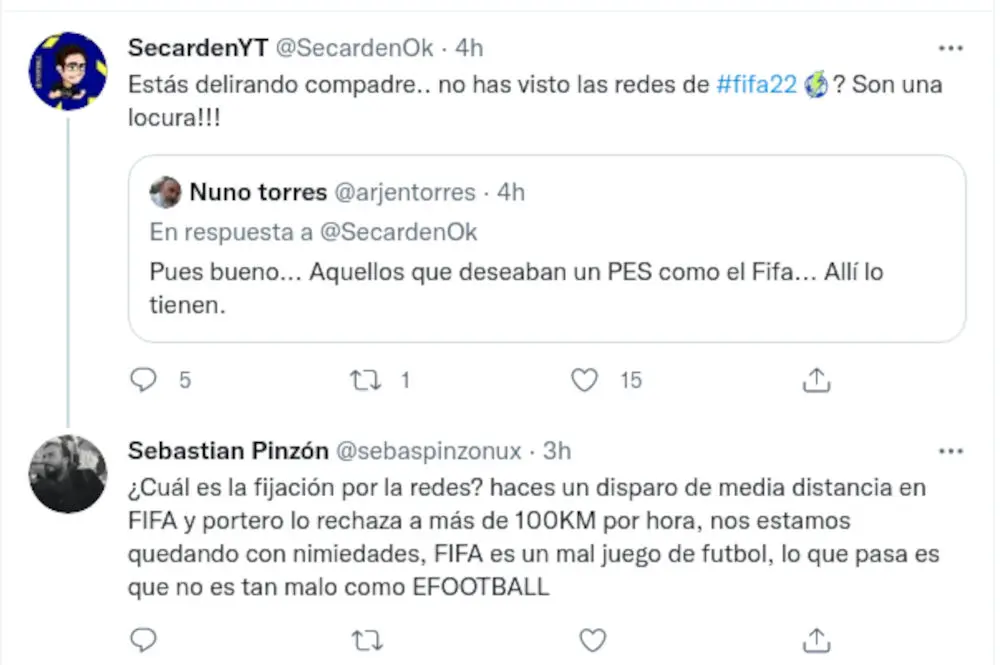The width and height of the screenshot is (1000, 665).
Task: Visit the @sebaspinzonux handle
Action: click(428, 452)
